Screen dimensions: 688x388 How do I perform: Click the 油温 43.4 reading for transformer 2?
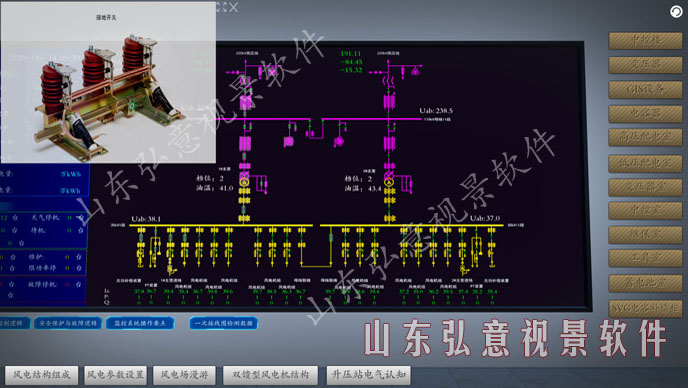pyautogui.click(x=362, y=188)
